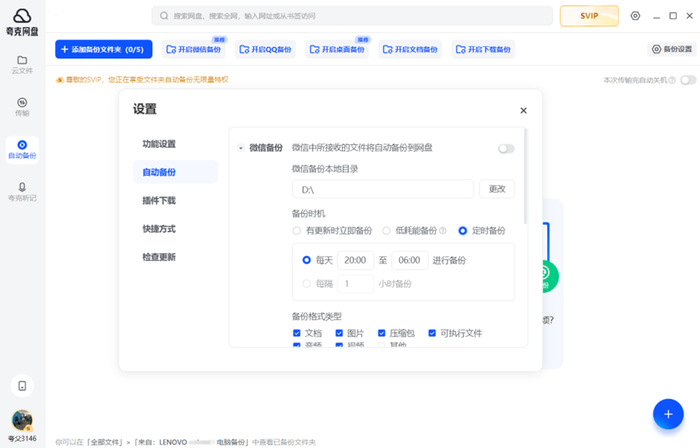The height and width of the screenshot is (448, 700).
Task: Click the mobile device icon in sidebar
Action: click(x=22, y=386)
